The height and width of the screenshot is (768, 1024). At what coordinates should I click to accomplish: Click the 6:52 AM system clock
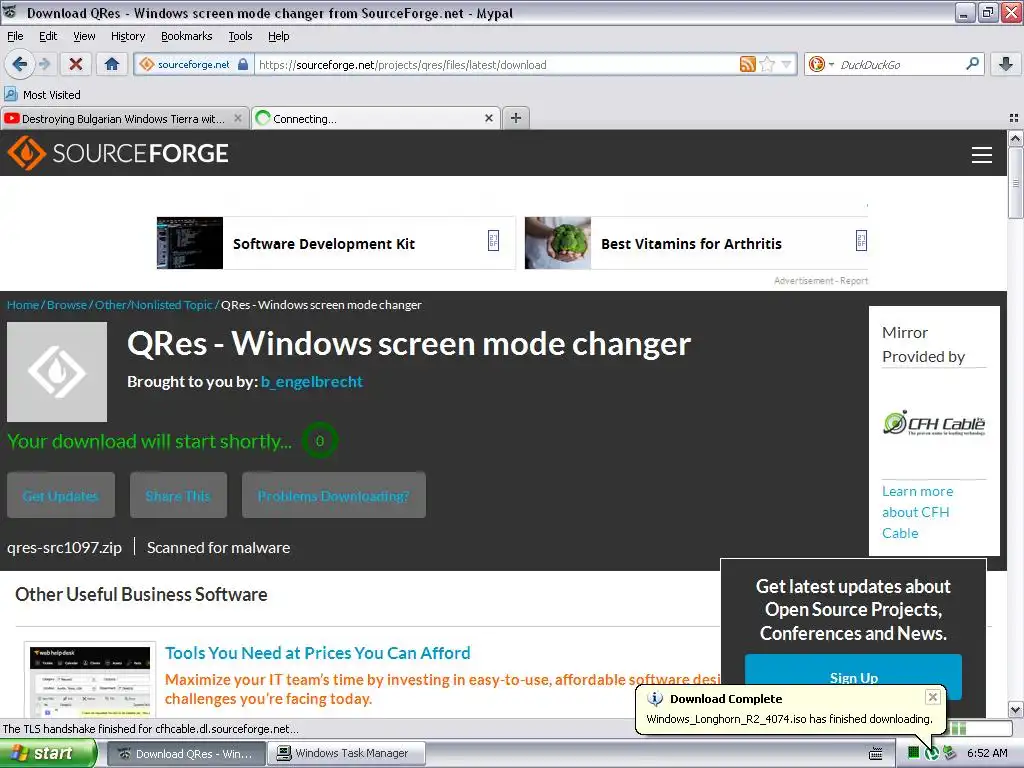pos(987,754)
